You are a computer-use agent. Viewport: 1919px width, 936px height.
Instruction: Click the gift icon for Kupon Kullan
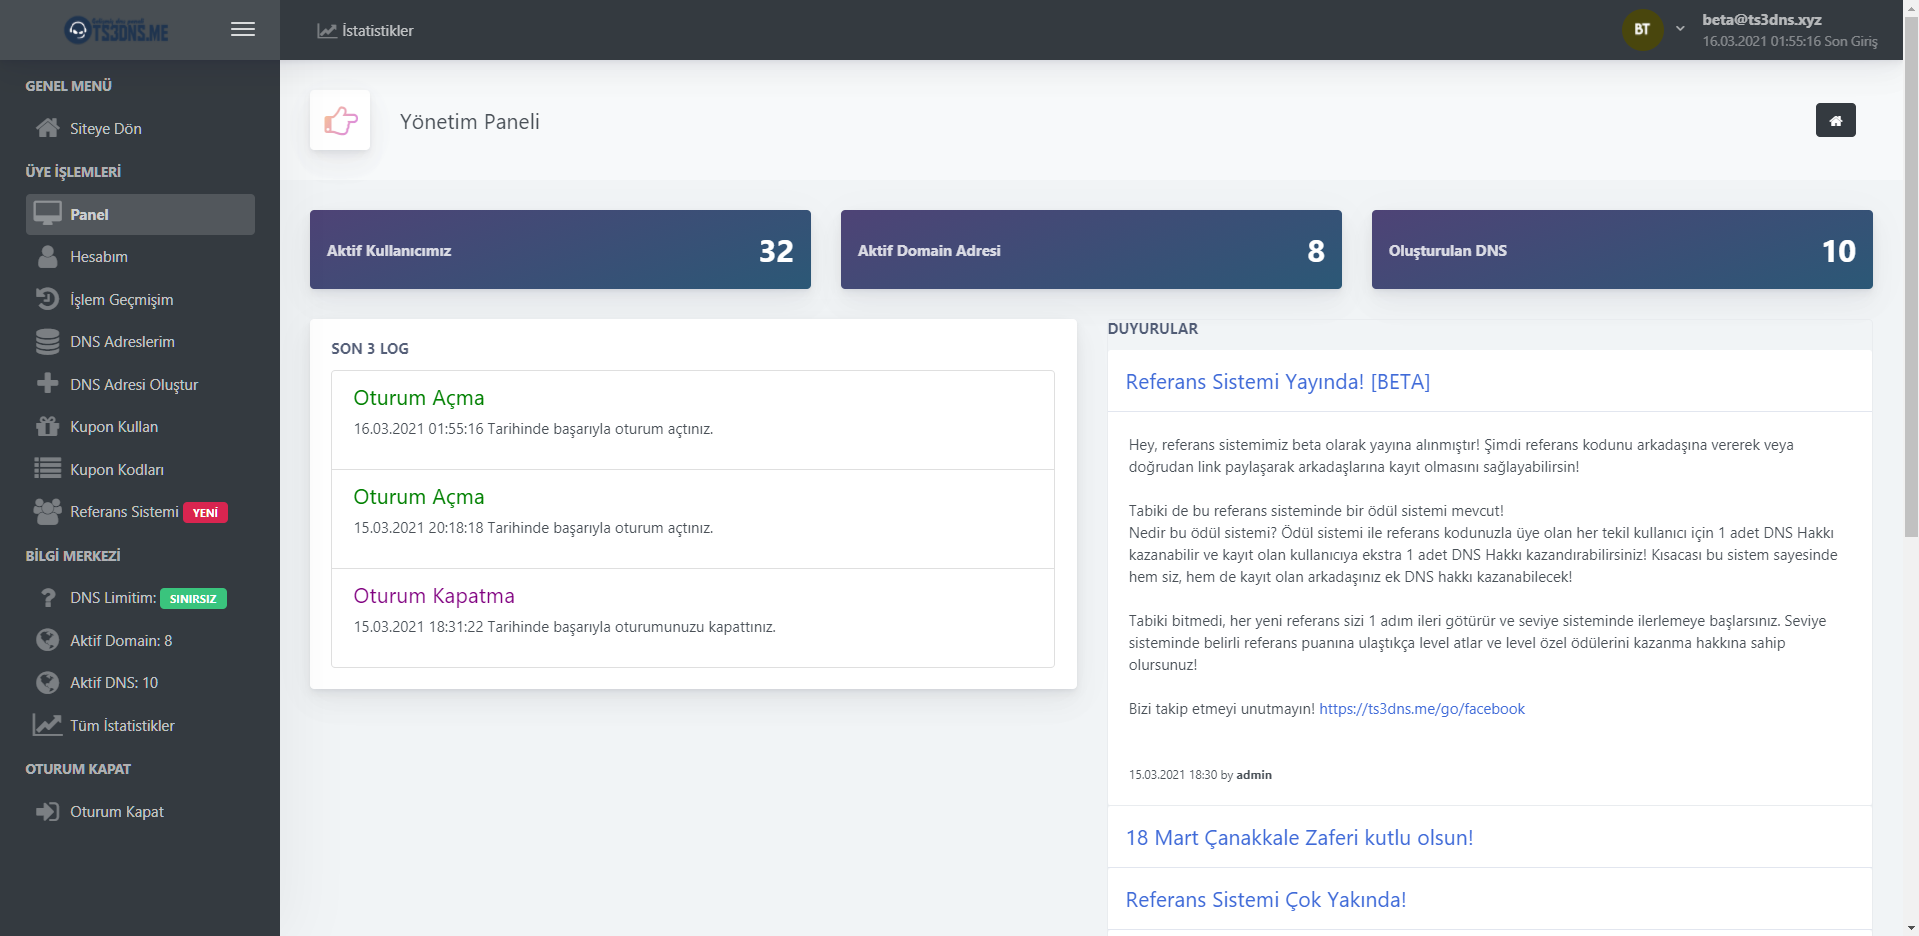coord(47,427)
